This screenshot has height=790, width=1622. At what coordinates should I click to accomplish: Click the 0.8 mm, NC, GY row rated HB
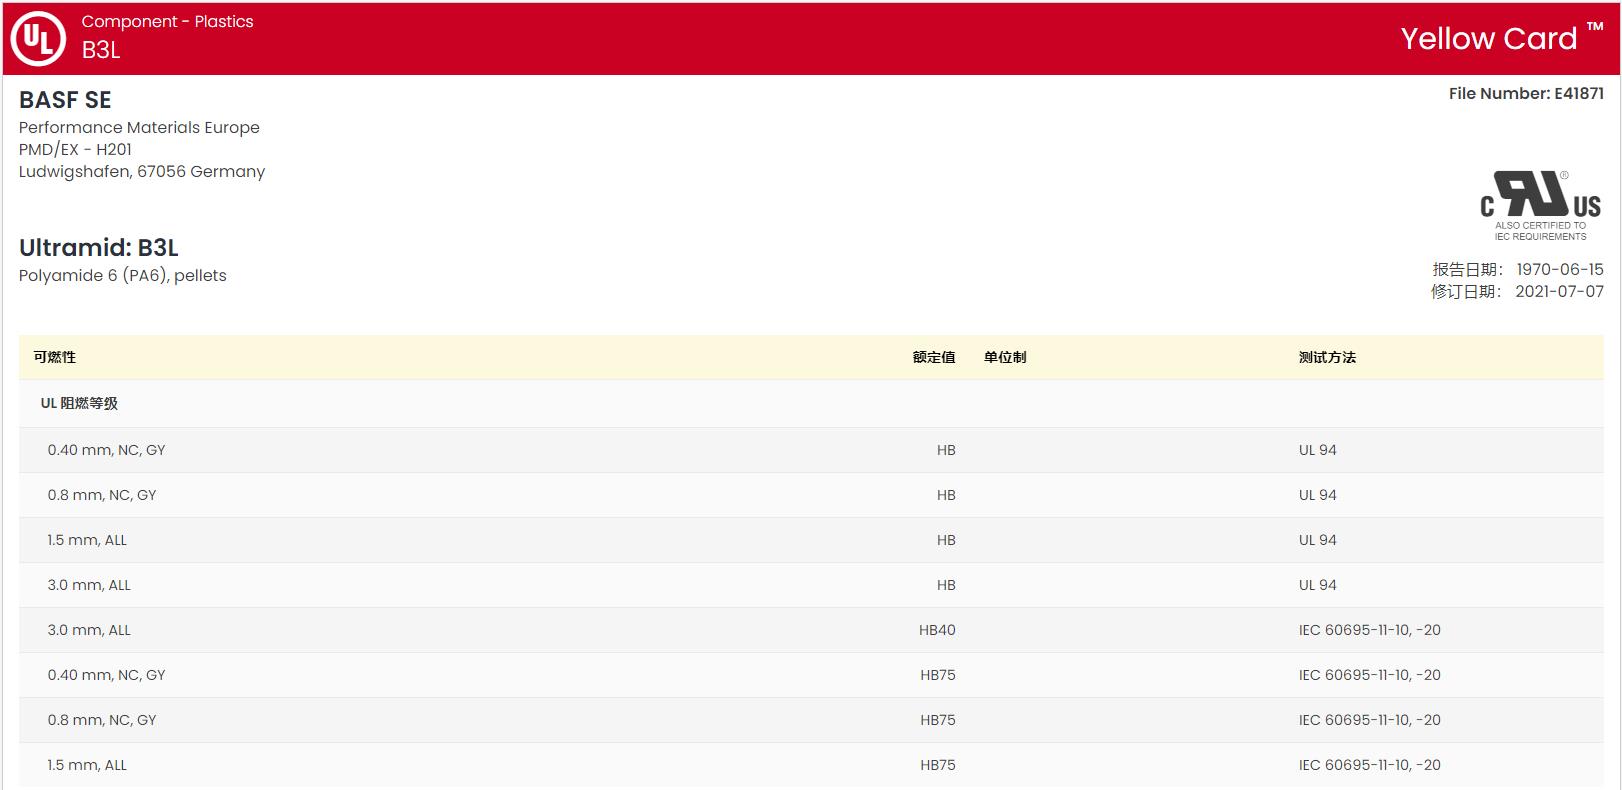pyautogui.click(x=811, y=495)
